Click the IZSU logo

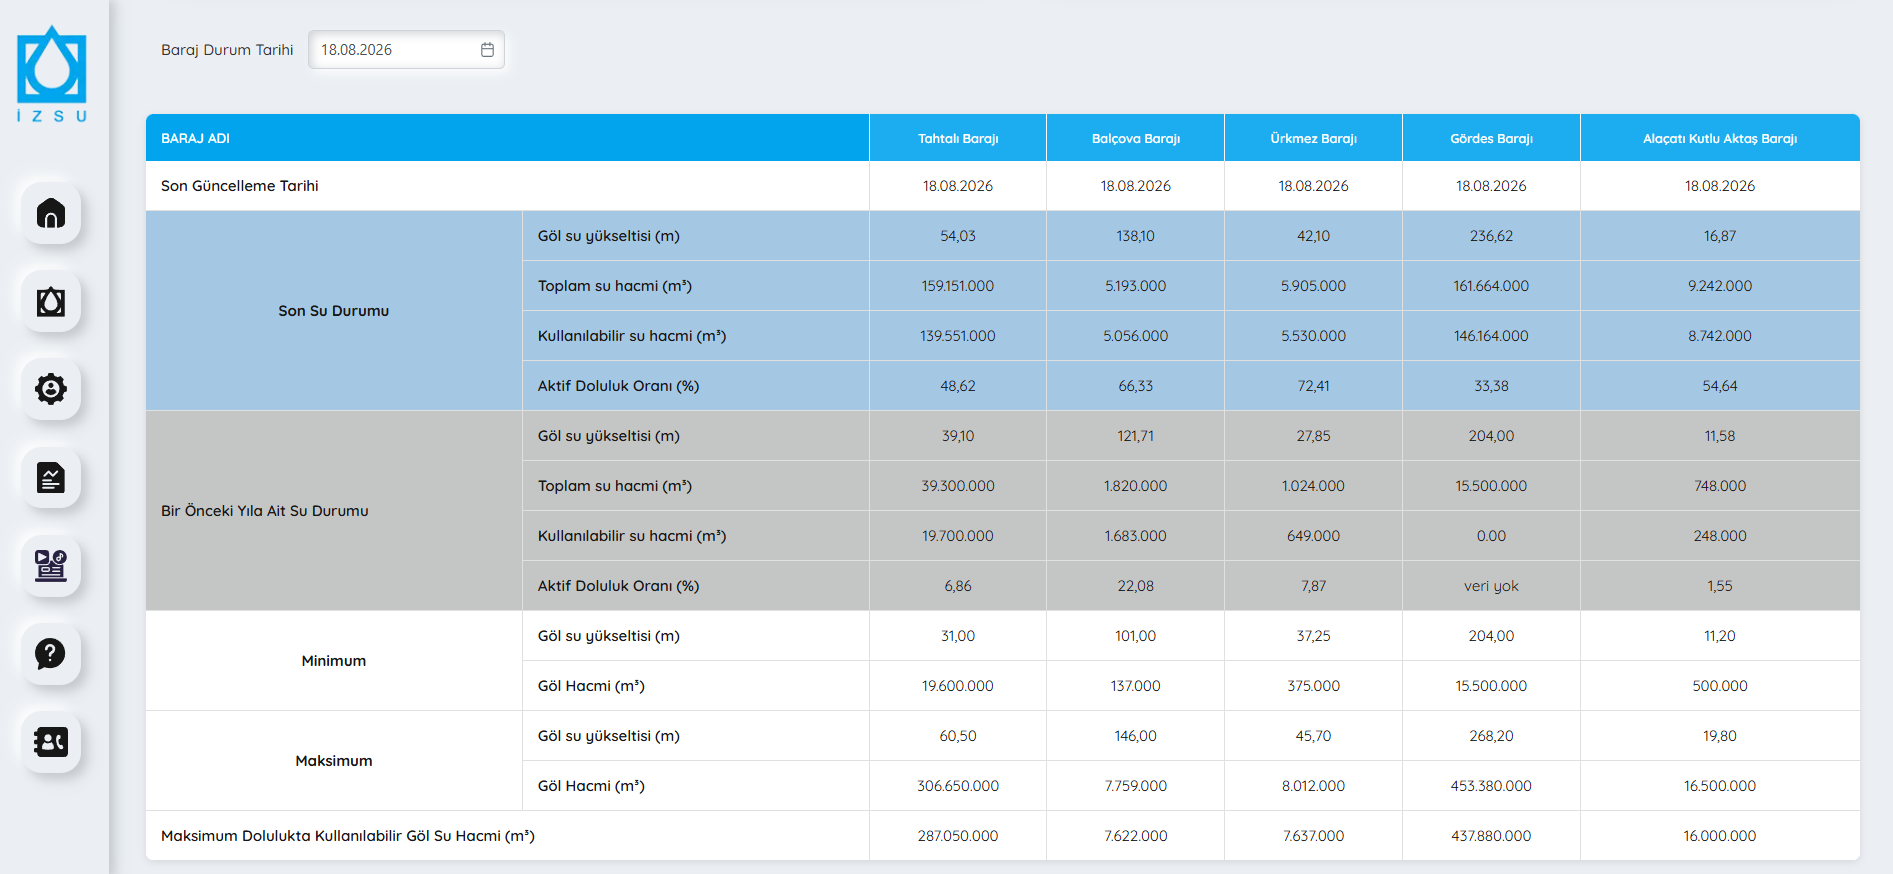point(52,75)
